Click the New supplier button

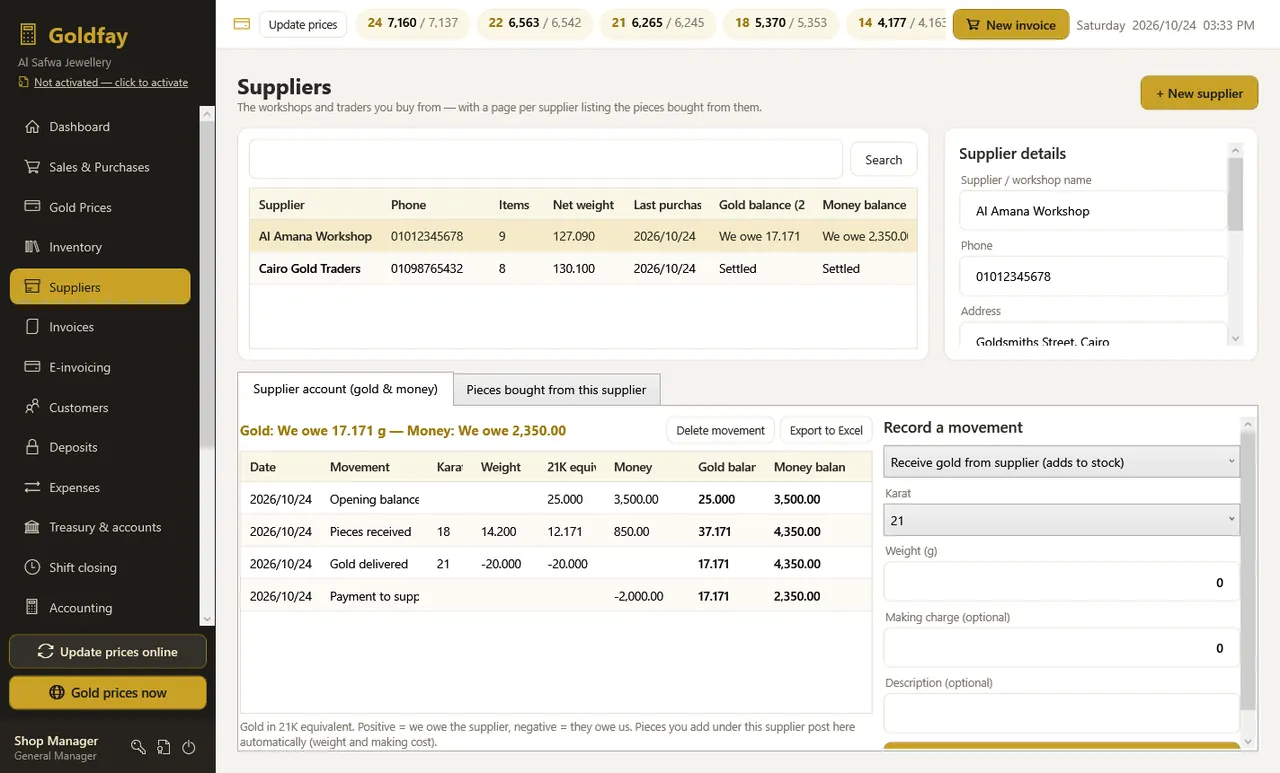(x=1199, y=93)
